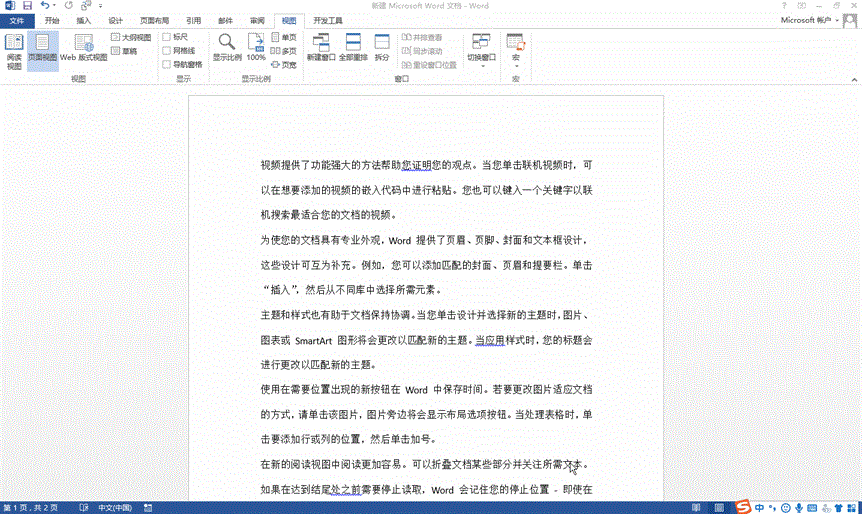Click the Outline view (大纲视图) button
This screenshot has width=862, height=514.
[130, 37]
